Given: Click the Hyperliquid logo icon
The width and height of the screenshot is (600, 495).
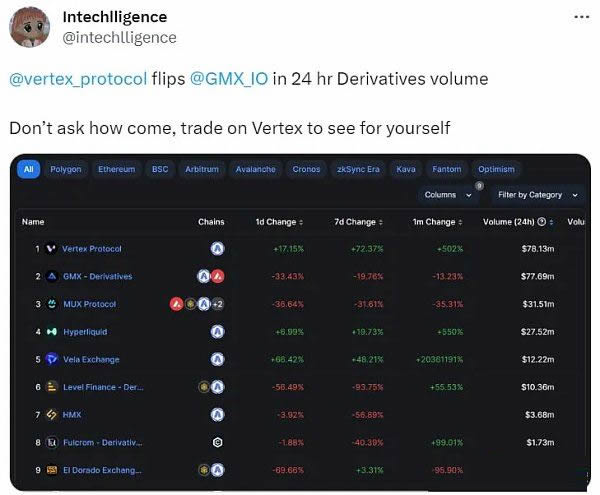Looking at the screenshot, I should [52, 332].
